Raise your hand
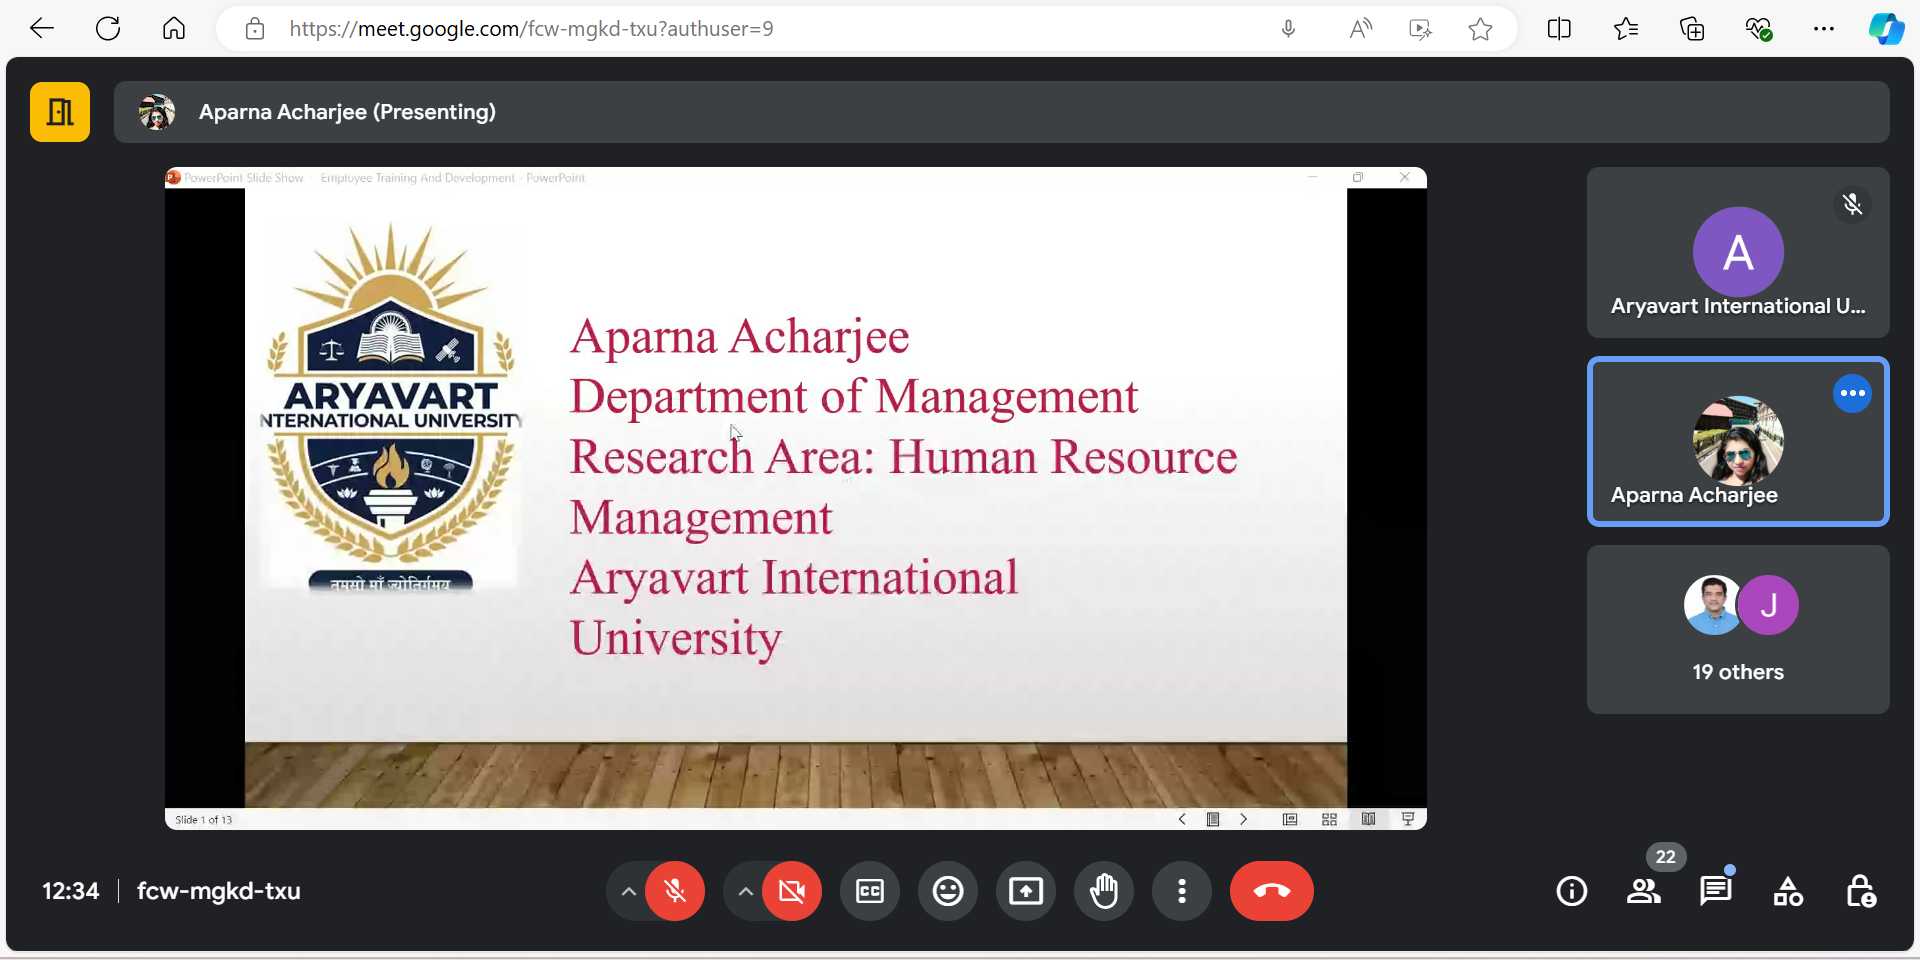Viewport: 1920px width, 960px height. click(x=1104, y=891)
